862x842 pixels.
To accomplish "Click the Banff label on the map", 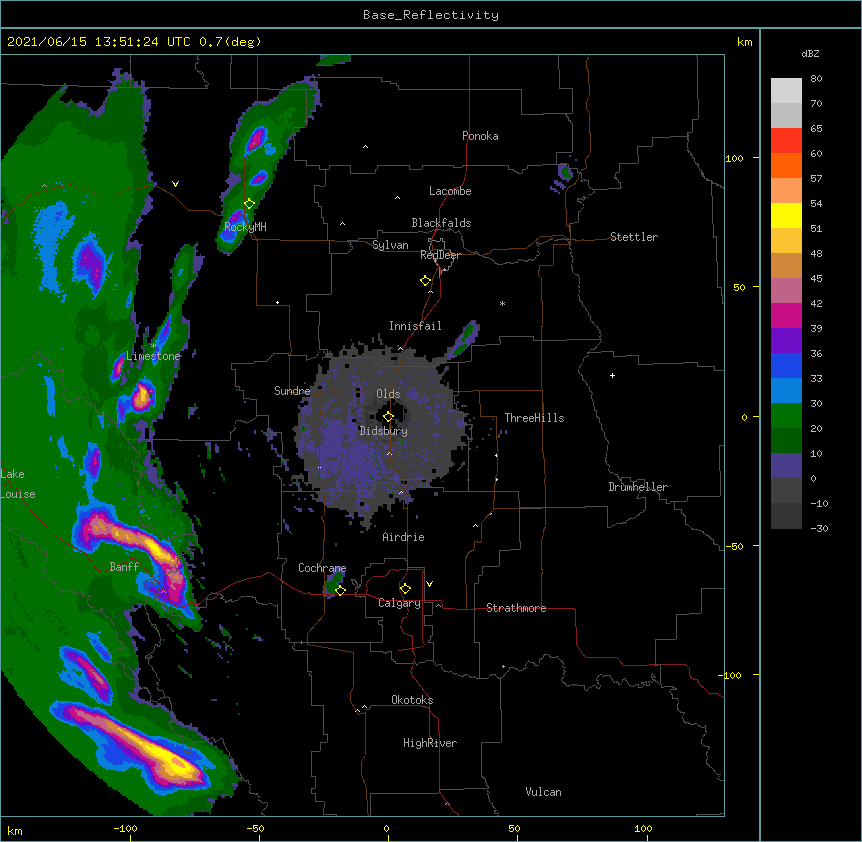I will click(124, 567).
